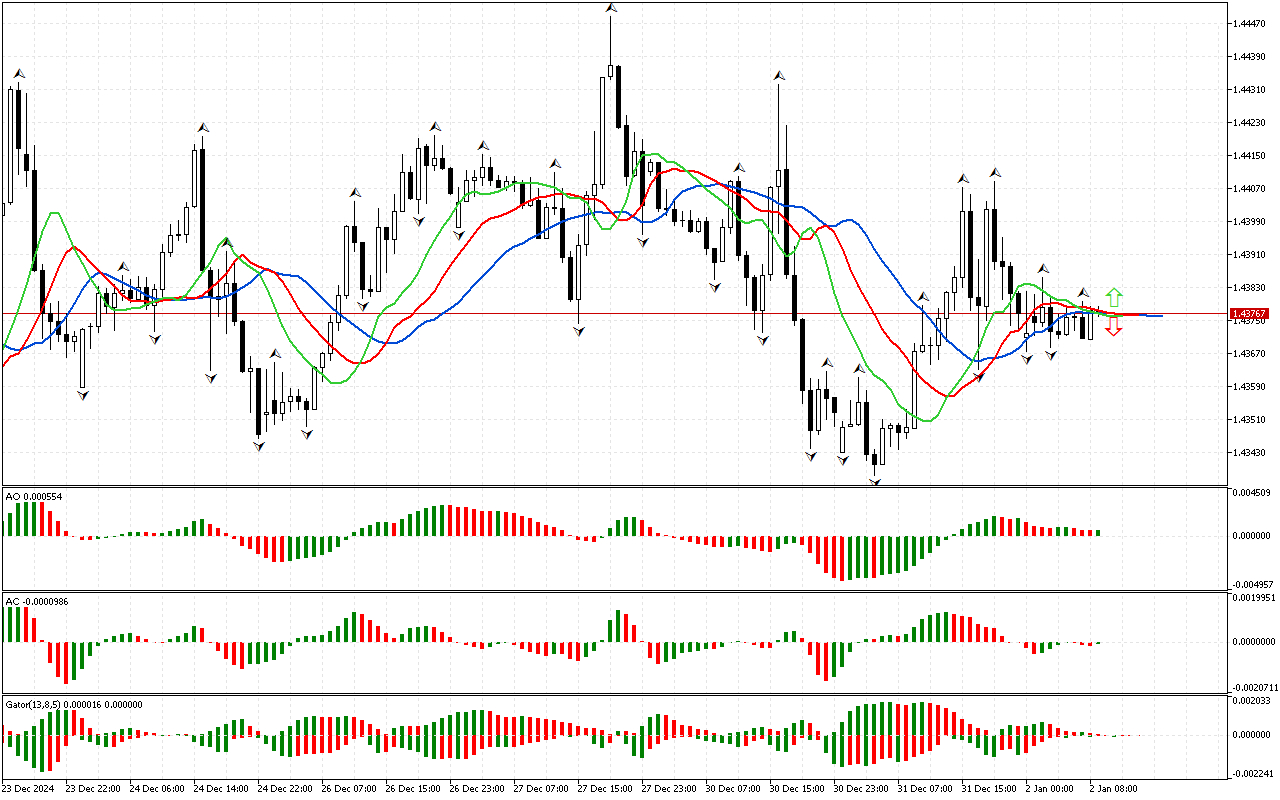The image size is (1280, 800).
Task: Click the AO panel zero level 0.000000
Action: click(1251, 536)
